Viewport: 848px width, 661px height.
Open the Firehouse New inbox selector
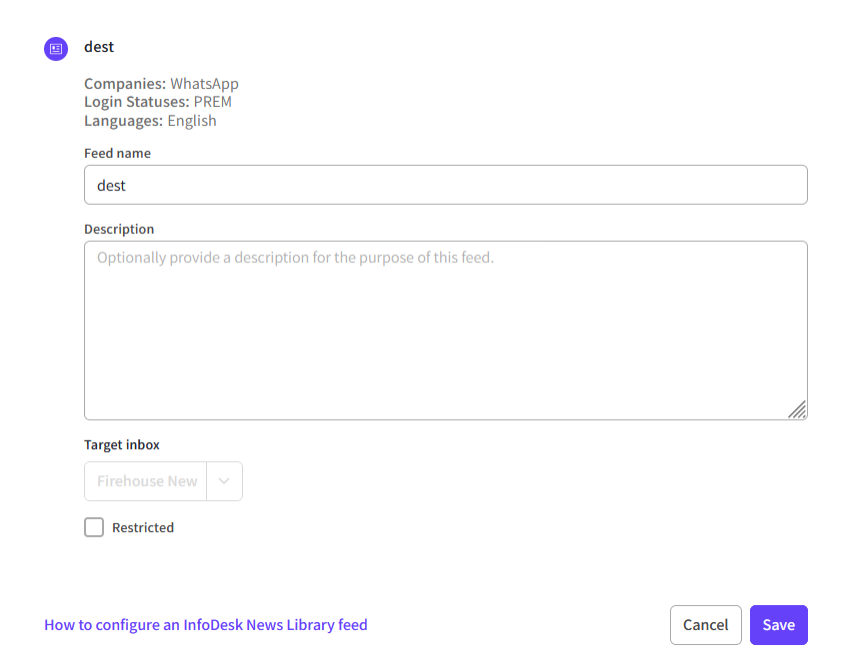[147, 481]
